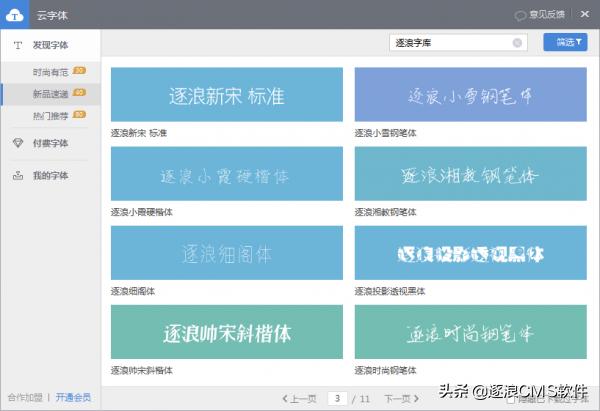The height and width of the screenshot is (411, 600).
Task: Click the 逐浪湘敏钢笔体 caption text
Action: [385, 212]
